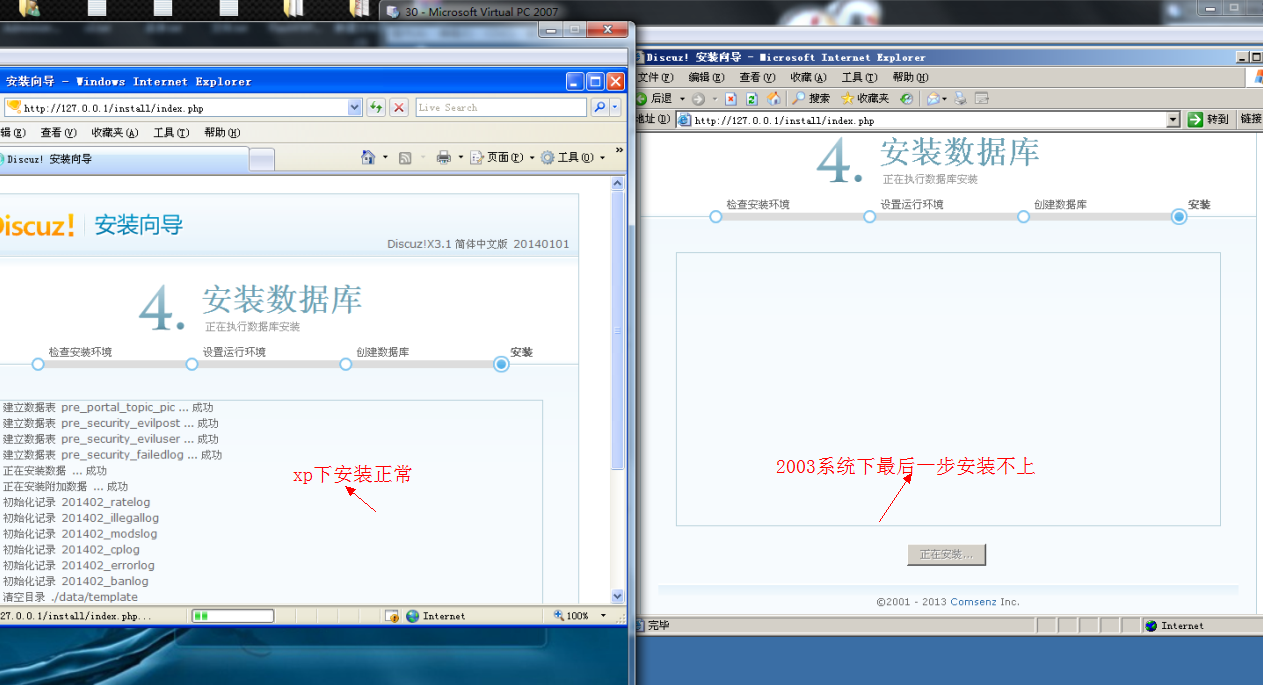This screenshot has width=1263, height=685.
Task: Click log line 201402_ratelog
Action: coord(76,502)
